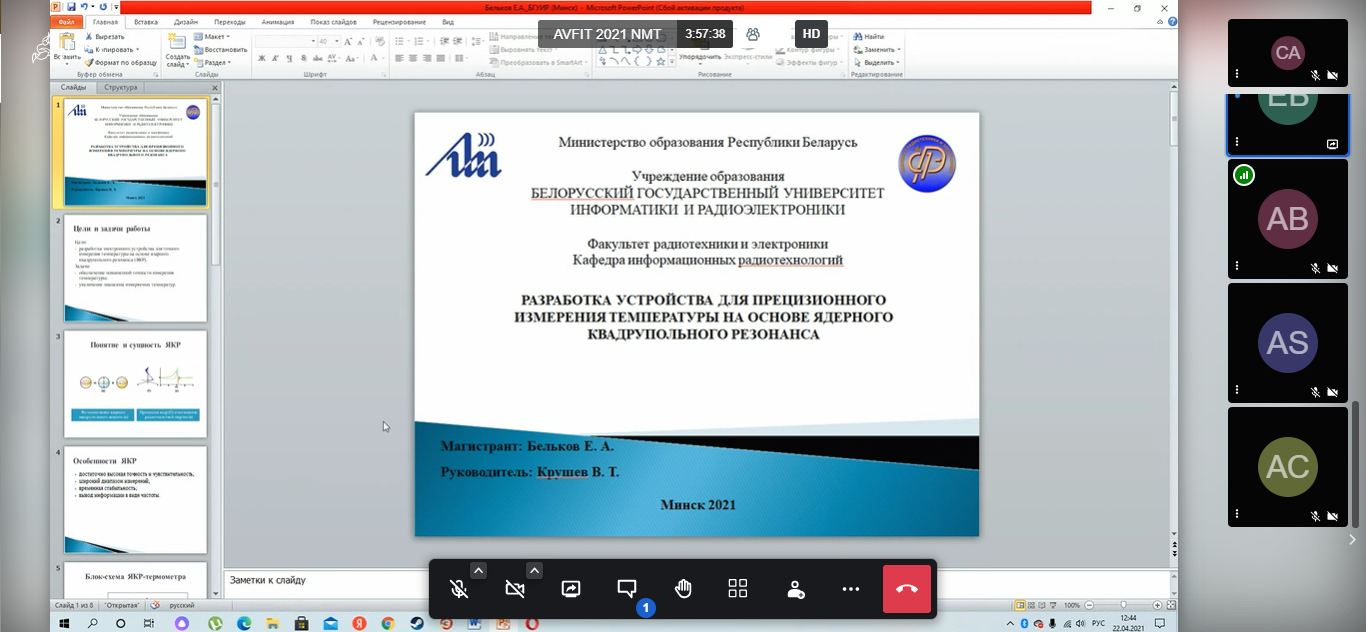Viewport: 1366px width, 632px height.
Task: Click the Redo icon in quick access toolbar
Action: click(x=103, y=6)
